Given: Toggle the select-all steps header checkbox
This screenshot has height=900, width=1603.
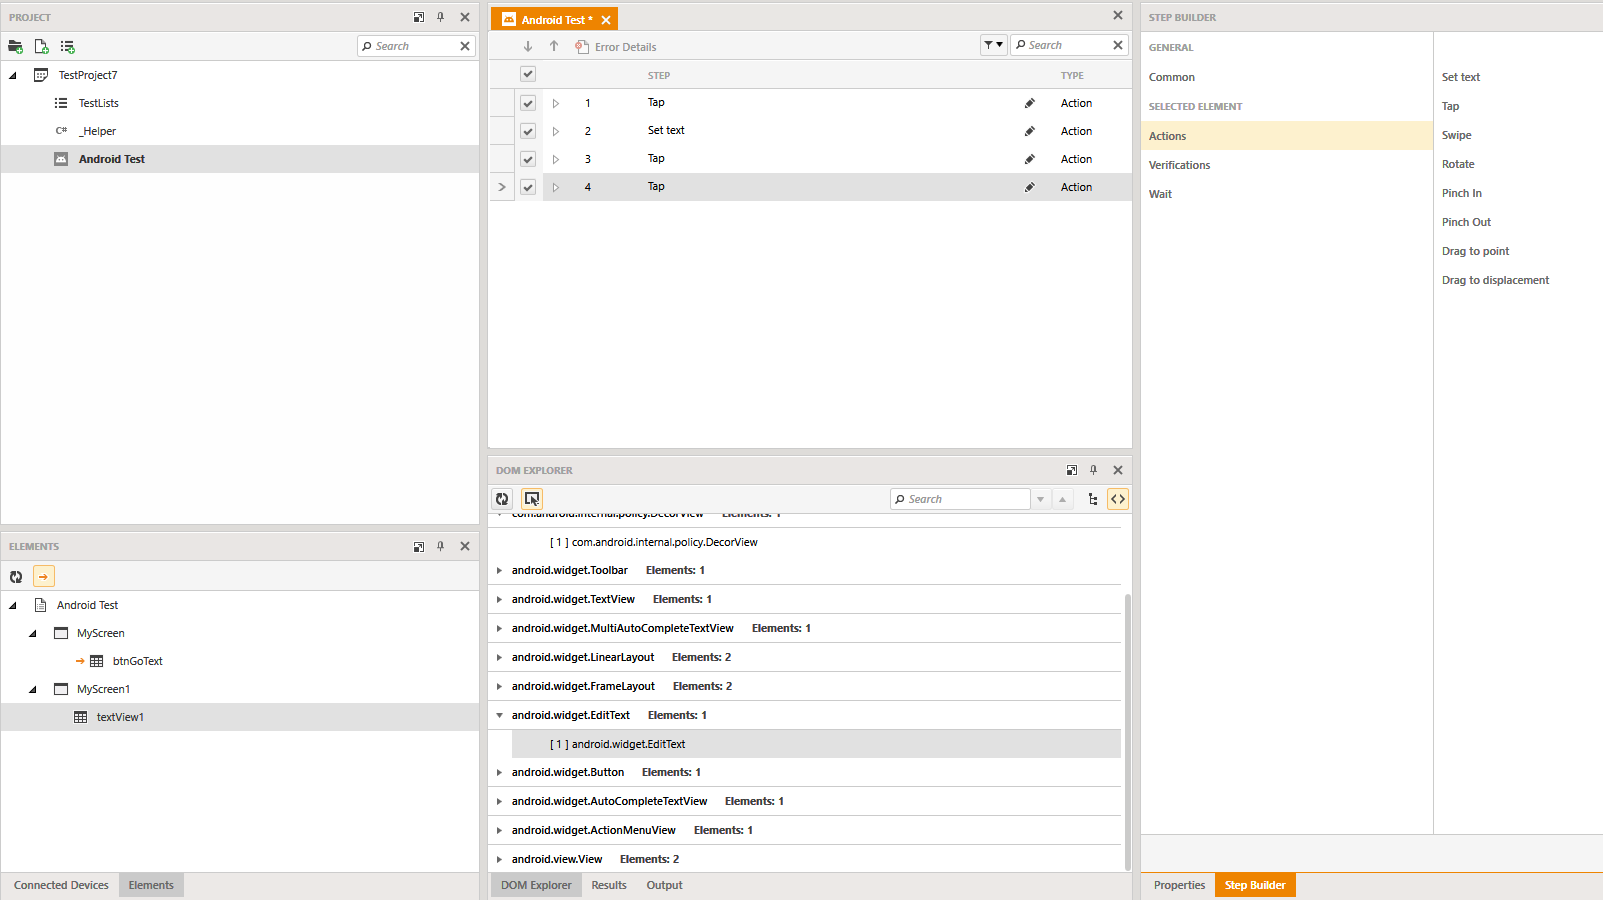Looking at the screenshot, I should click(528, 74).
